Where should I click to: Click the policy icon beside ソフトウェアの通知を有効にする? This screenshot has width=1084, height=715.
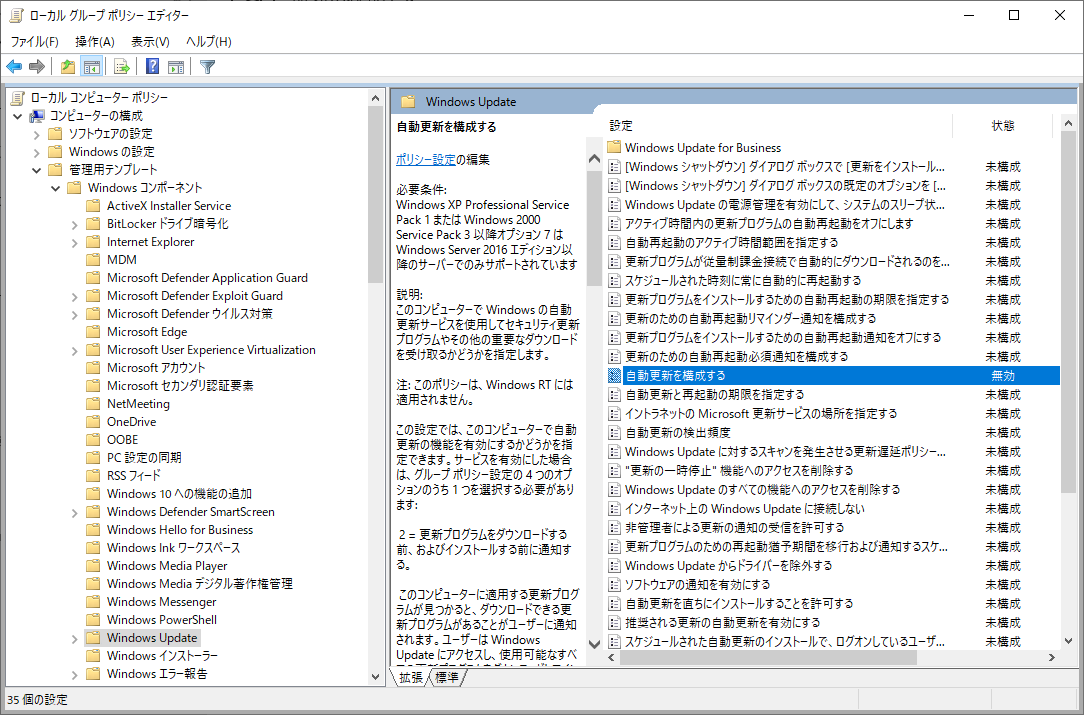(x=614, y=585)
